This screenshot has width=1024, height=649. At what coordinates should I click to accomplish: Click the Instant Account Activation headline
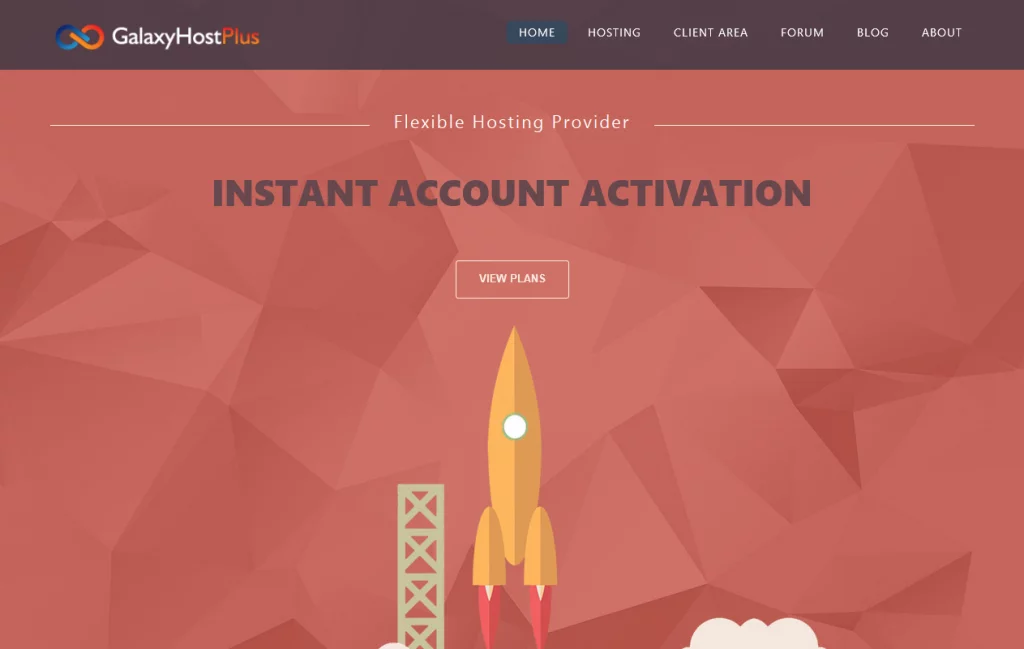tap(512, 193)
